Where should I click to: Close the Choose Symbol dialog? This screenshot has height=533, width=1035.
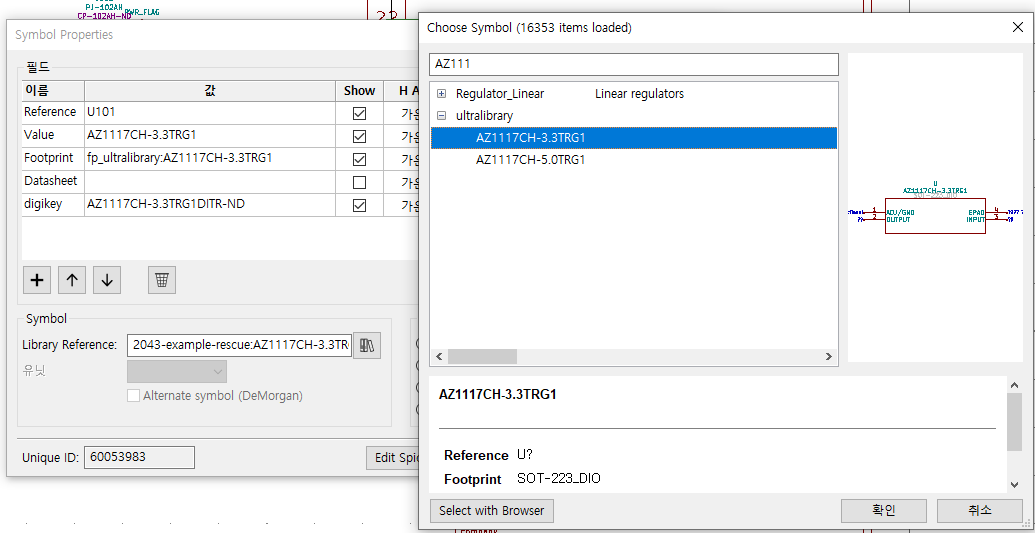click(x=1017, y=28)
